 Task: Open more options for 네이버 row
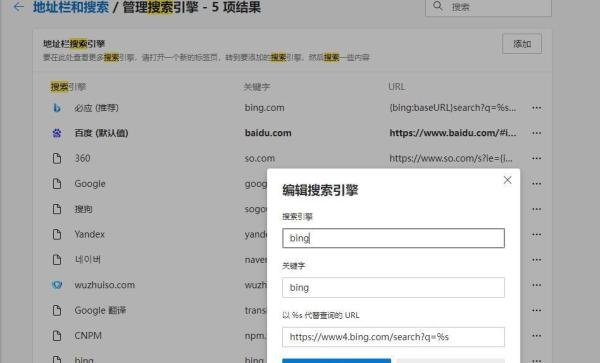point(536,260)
